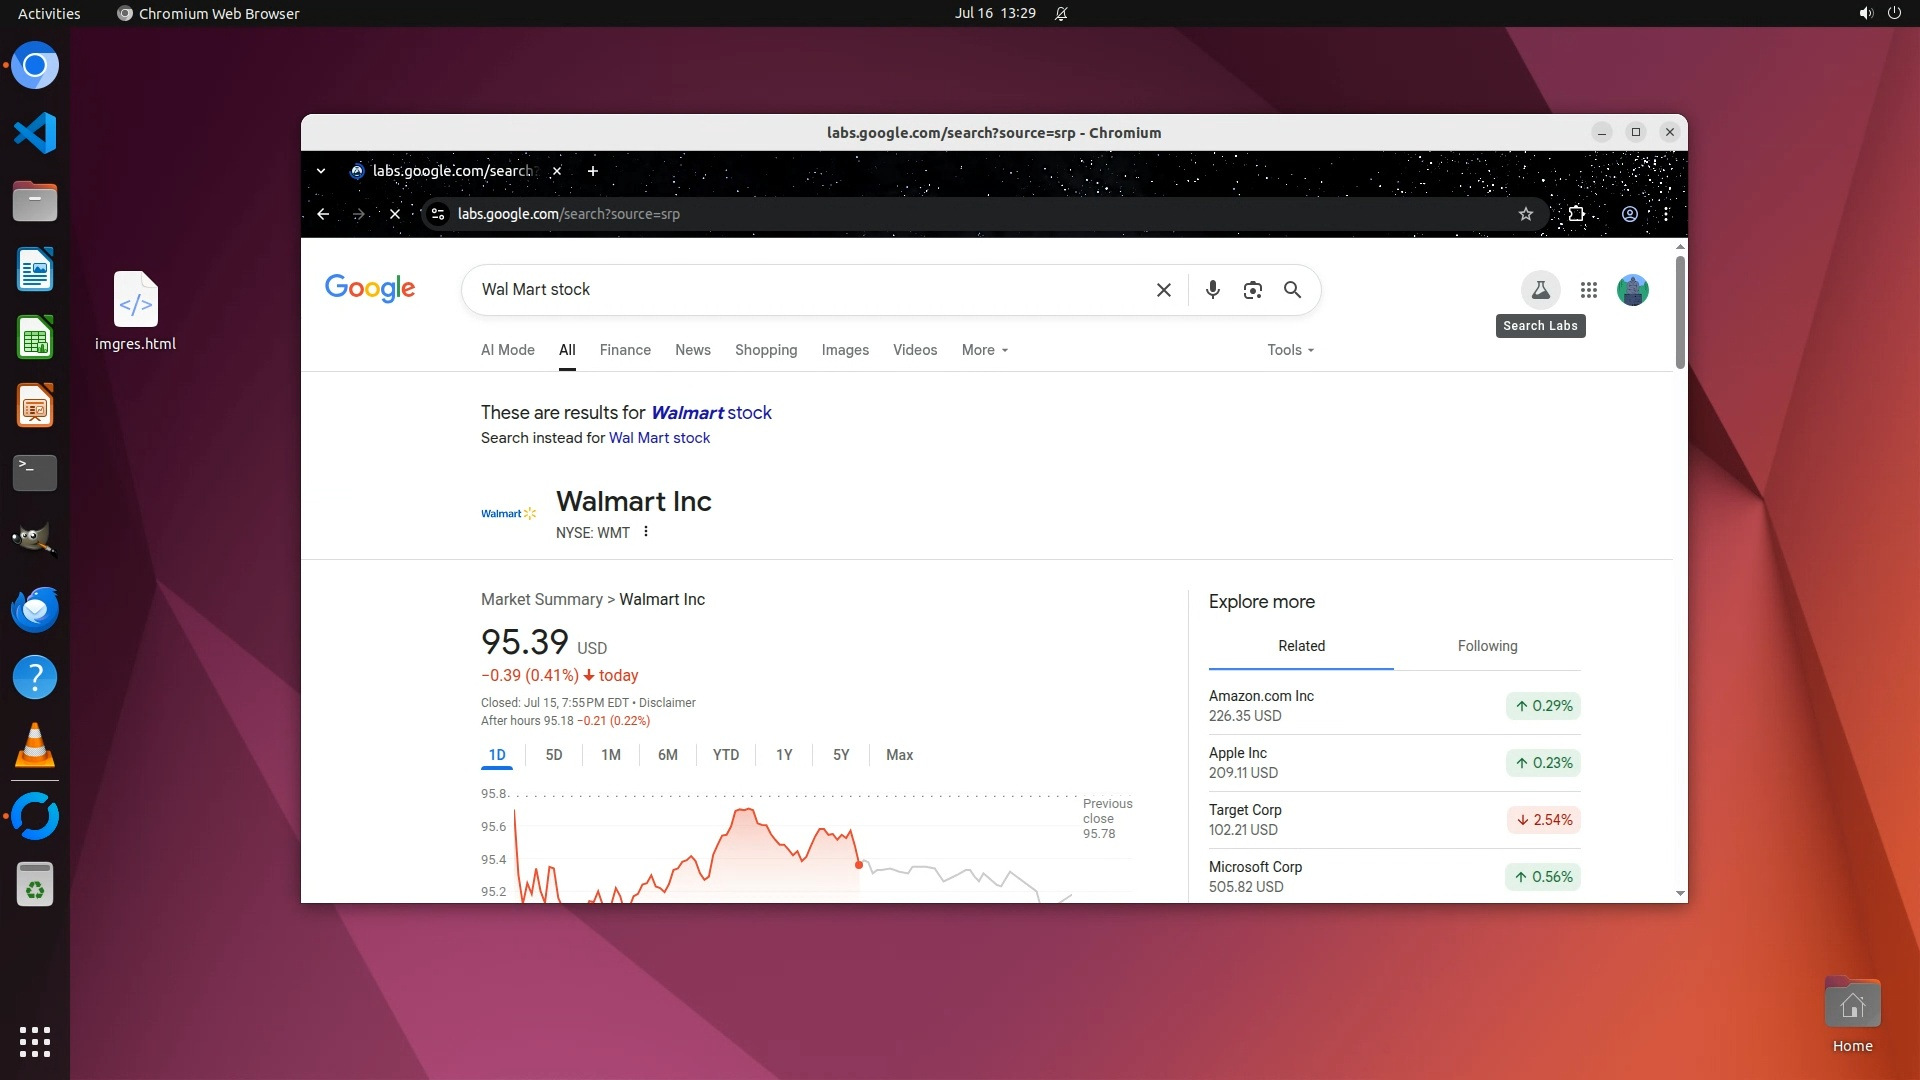Start voice search with microphone icon
1920x1080 pixels.
1212,290
